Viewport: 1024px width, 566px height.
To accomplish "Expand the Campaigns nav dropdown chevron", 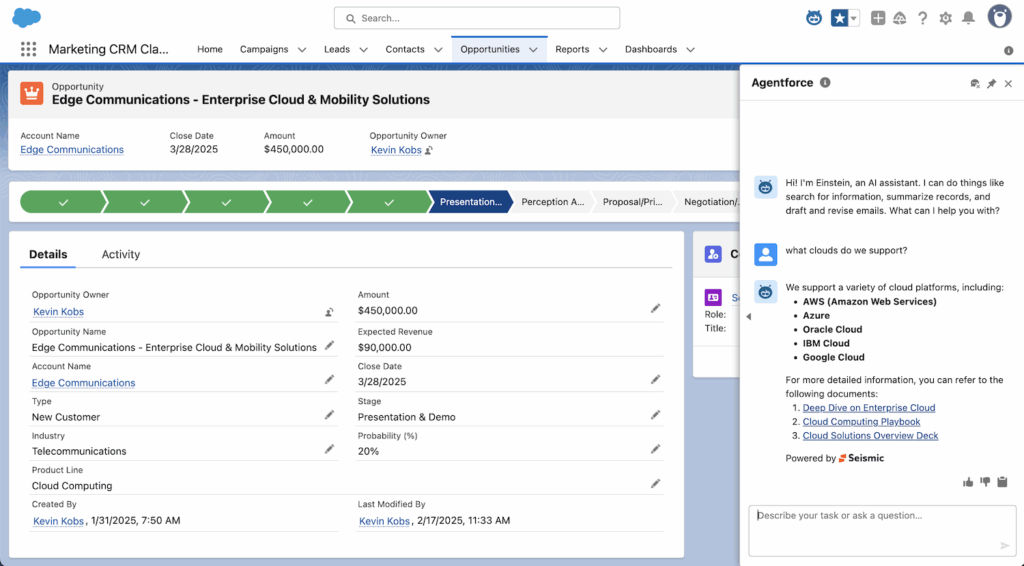I will [x=302, y=50].
